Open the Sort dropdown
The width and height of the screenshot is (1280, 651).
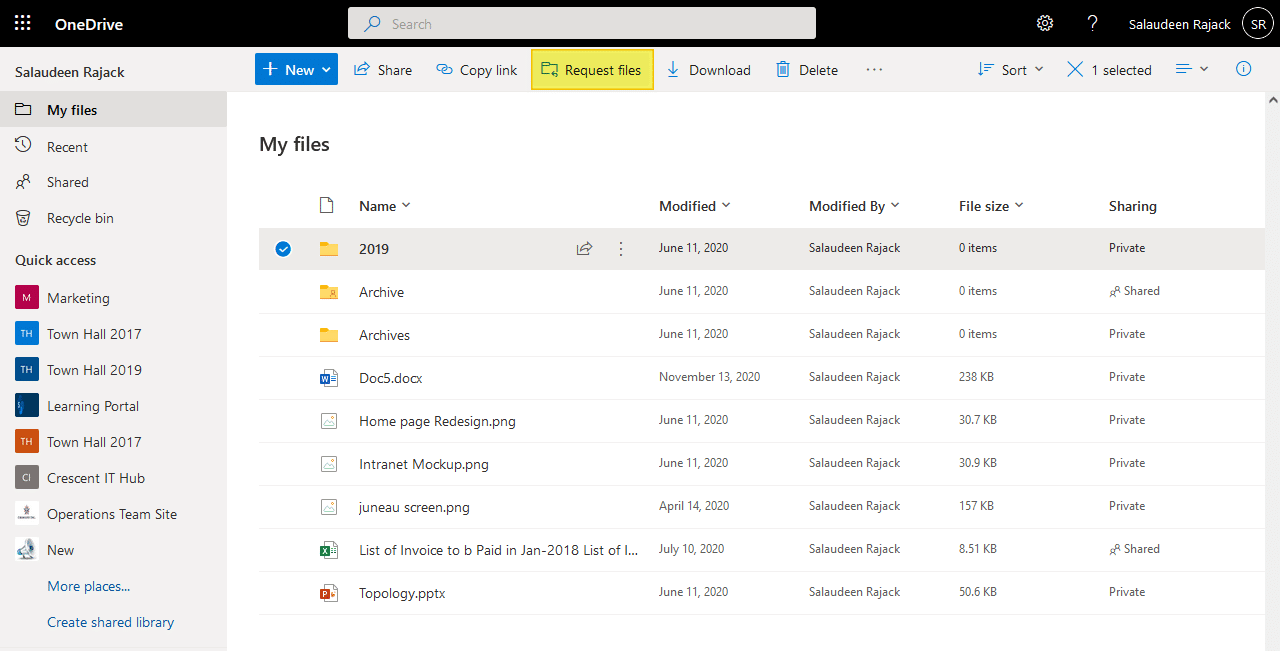tap(1010, 69)
